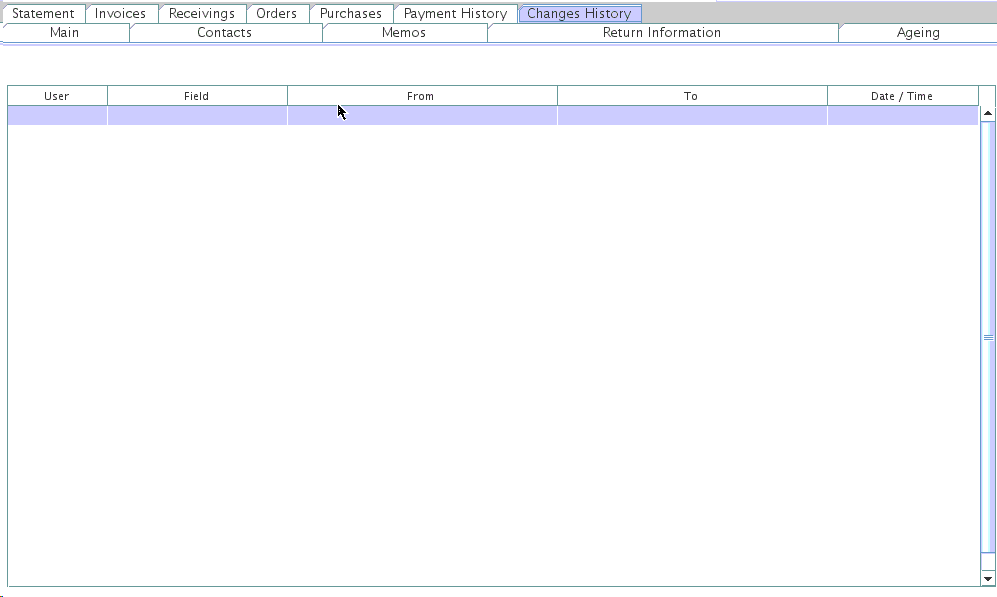Select the Memos tab

(404, 33)
